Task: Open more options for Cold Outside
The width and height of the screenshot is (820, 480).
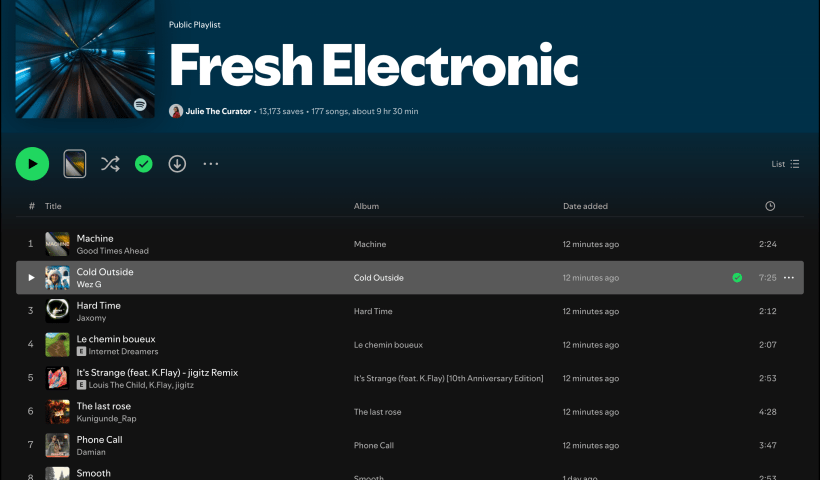Action: coord(789,278)
